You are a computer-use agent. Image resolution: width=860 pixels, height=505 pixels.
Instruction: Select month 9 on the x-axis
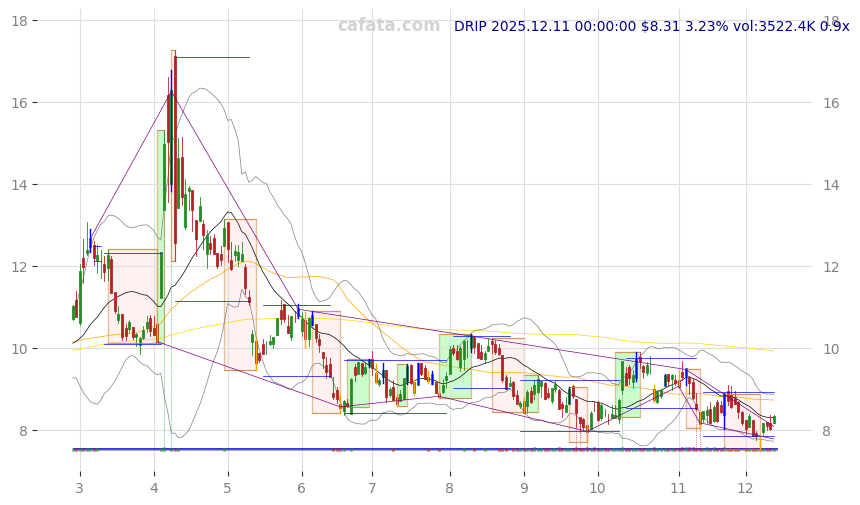point(524,487)
